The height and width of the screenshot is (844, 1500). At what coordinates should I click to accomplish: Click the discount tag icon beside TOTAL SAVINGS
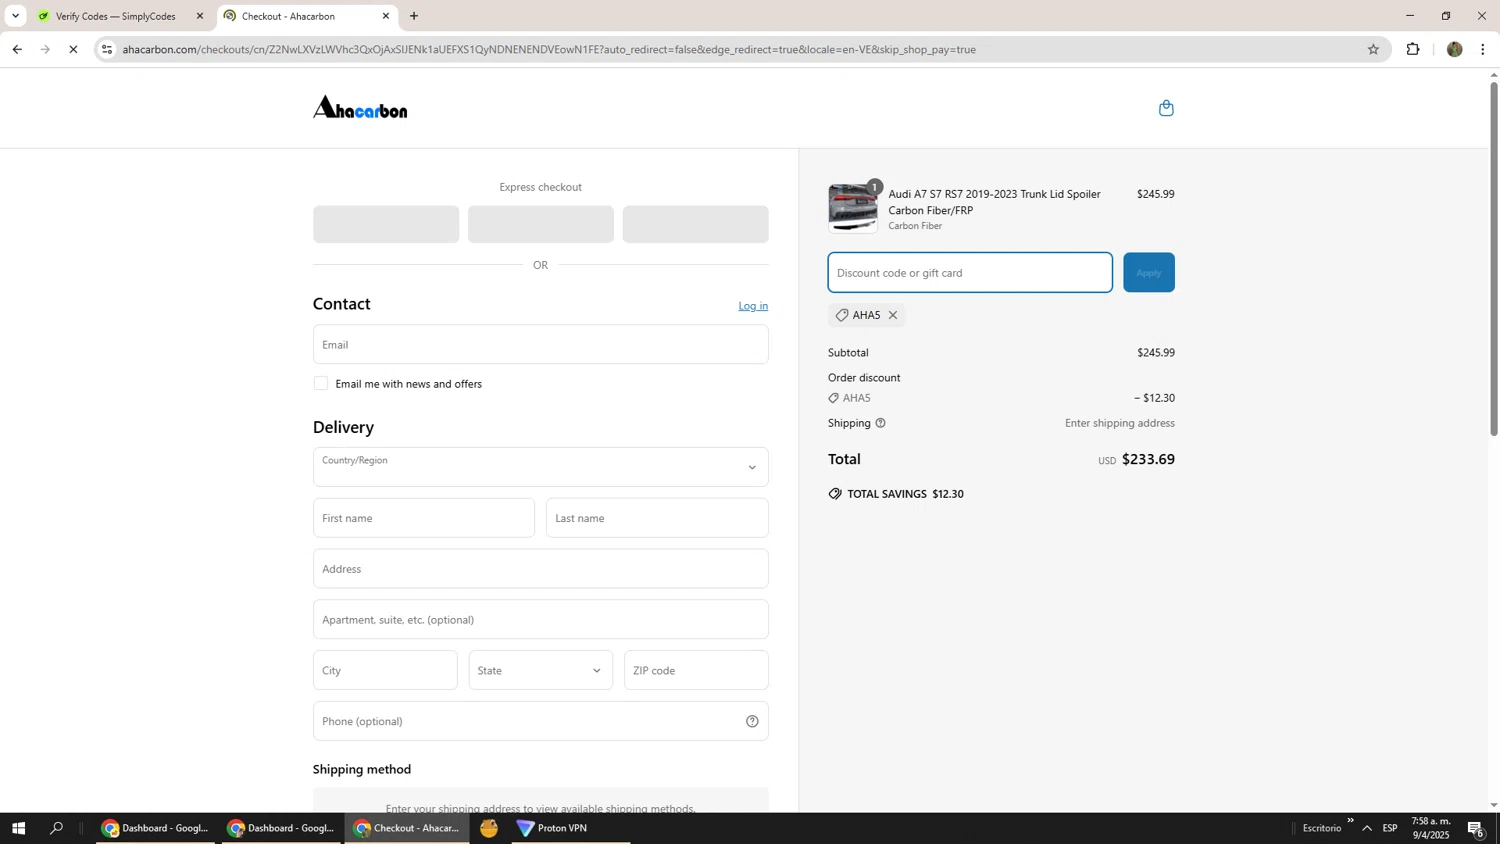pos(835,494)
